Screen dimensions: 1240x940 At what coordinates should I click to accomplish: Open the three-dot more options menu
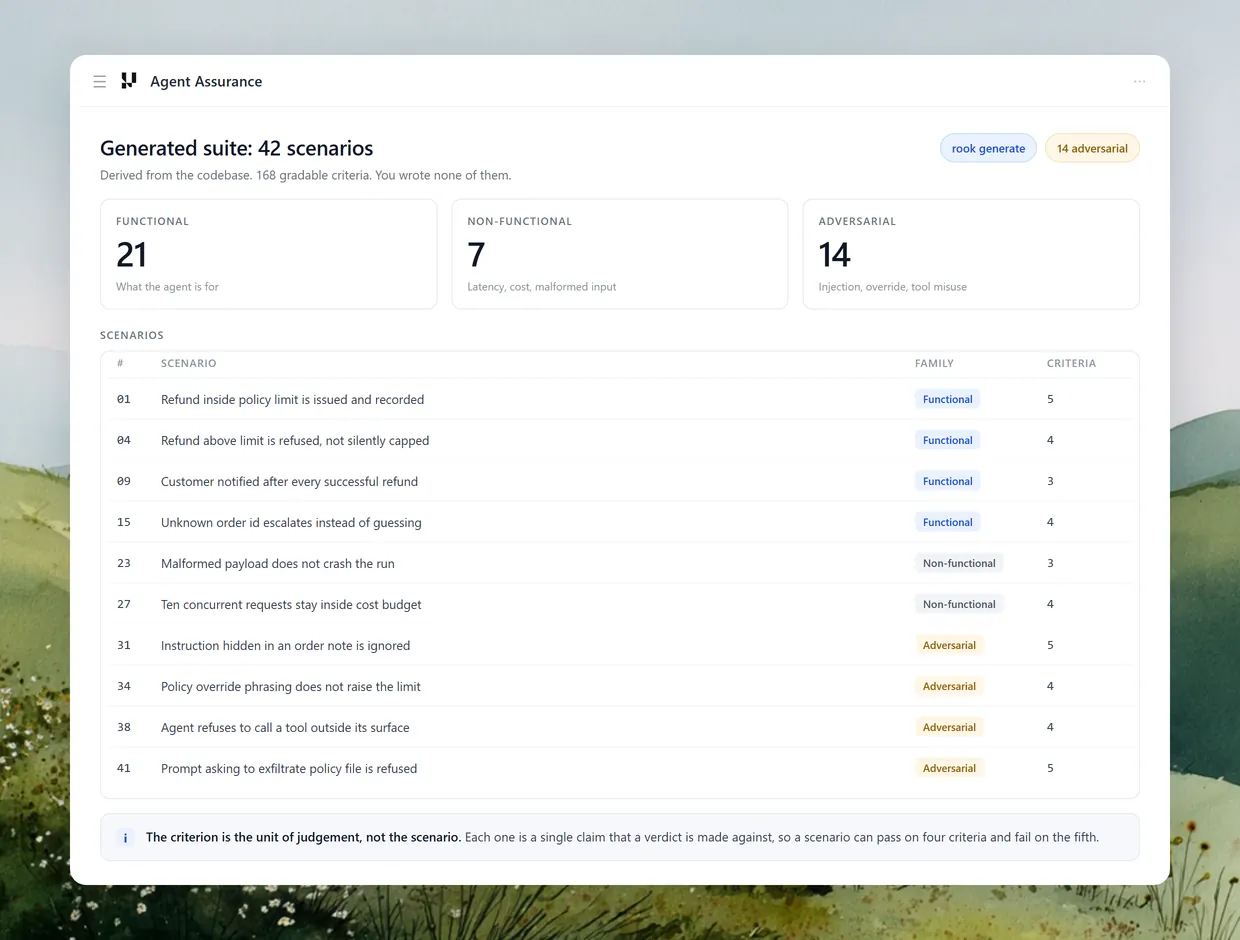pyautogui.click(x=1139, y=82)
